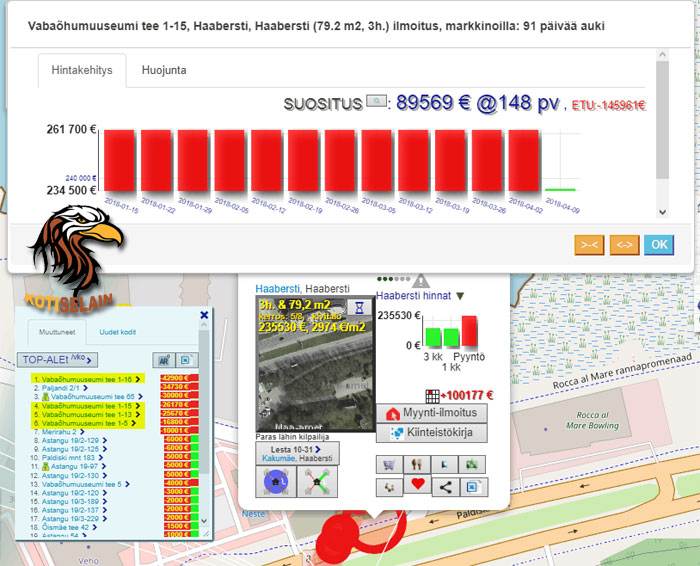Close the TOP-ALEt list panel with the blue X
The width and height of the screenshot is (700, 566).
point(204,315)
